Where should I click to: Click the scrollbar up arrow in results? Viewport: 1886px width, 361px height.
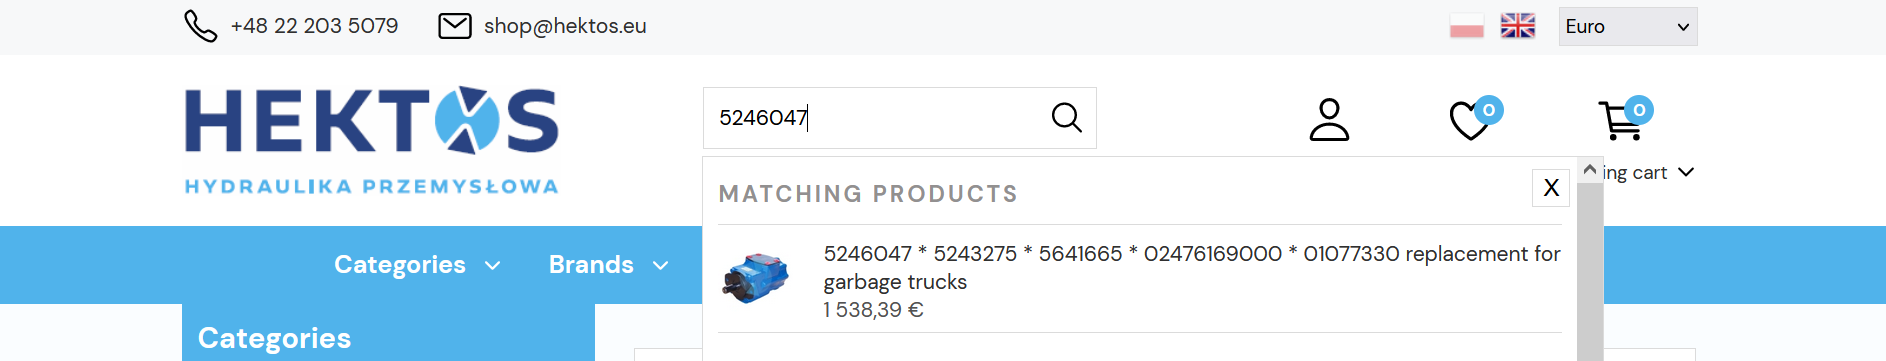1590,170
